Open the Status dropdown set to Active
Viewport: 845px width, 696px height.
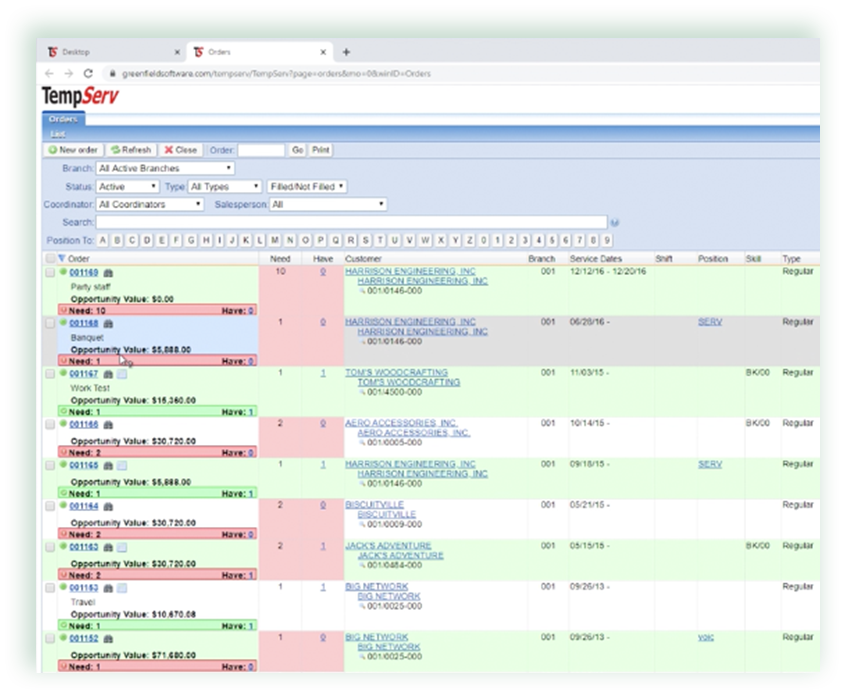(x=127, y=186)
